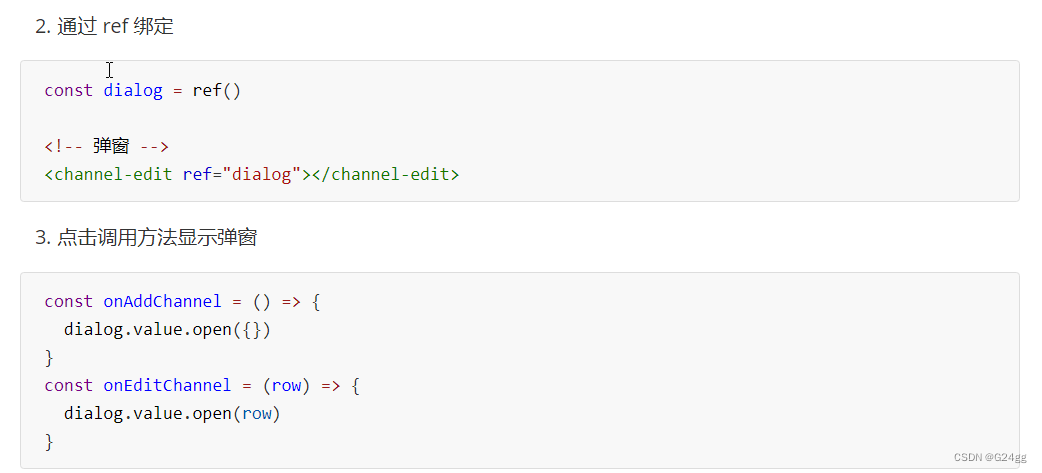Screen dimensions: 1042x473
Task: Click 'ref()' in the first code line
Action: pyautogui.click(x=217, y=90)
